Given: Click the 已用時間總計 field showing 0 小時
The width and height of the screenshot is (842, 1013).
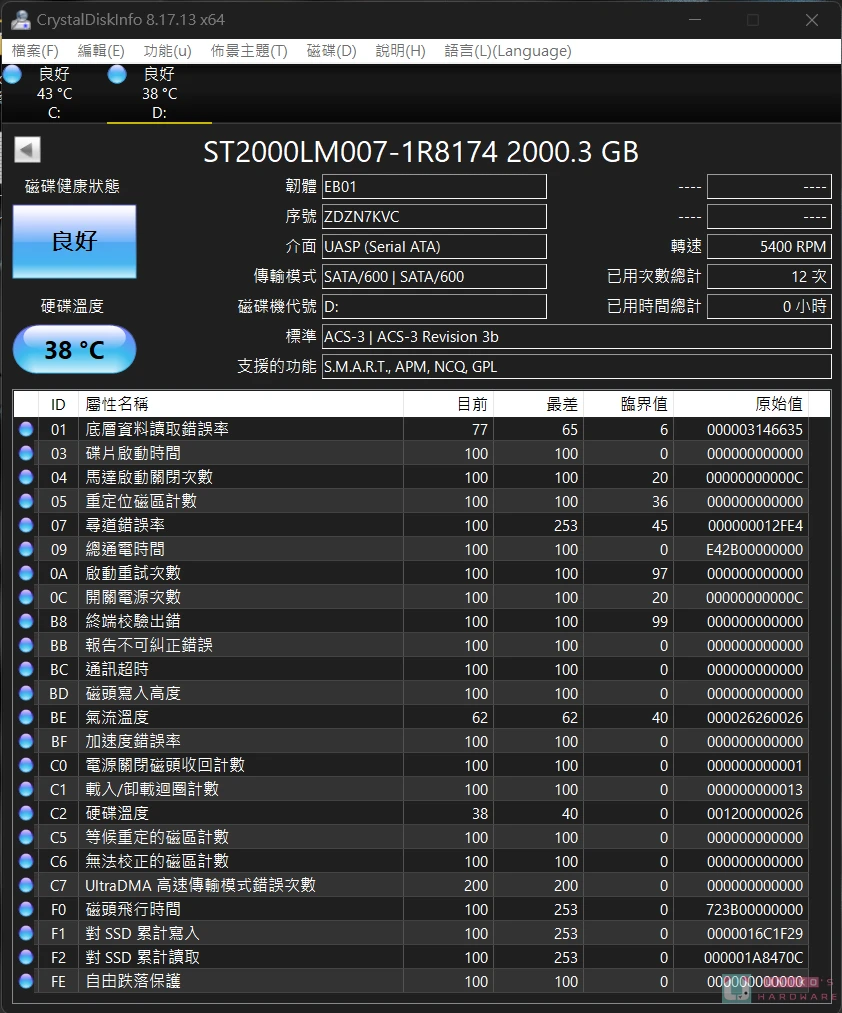Looking at the screenshot, I should pos(769,306).
